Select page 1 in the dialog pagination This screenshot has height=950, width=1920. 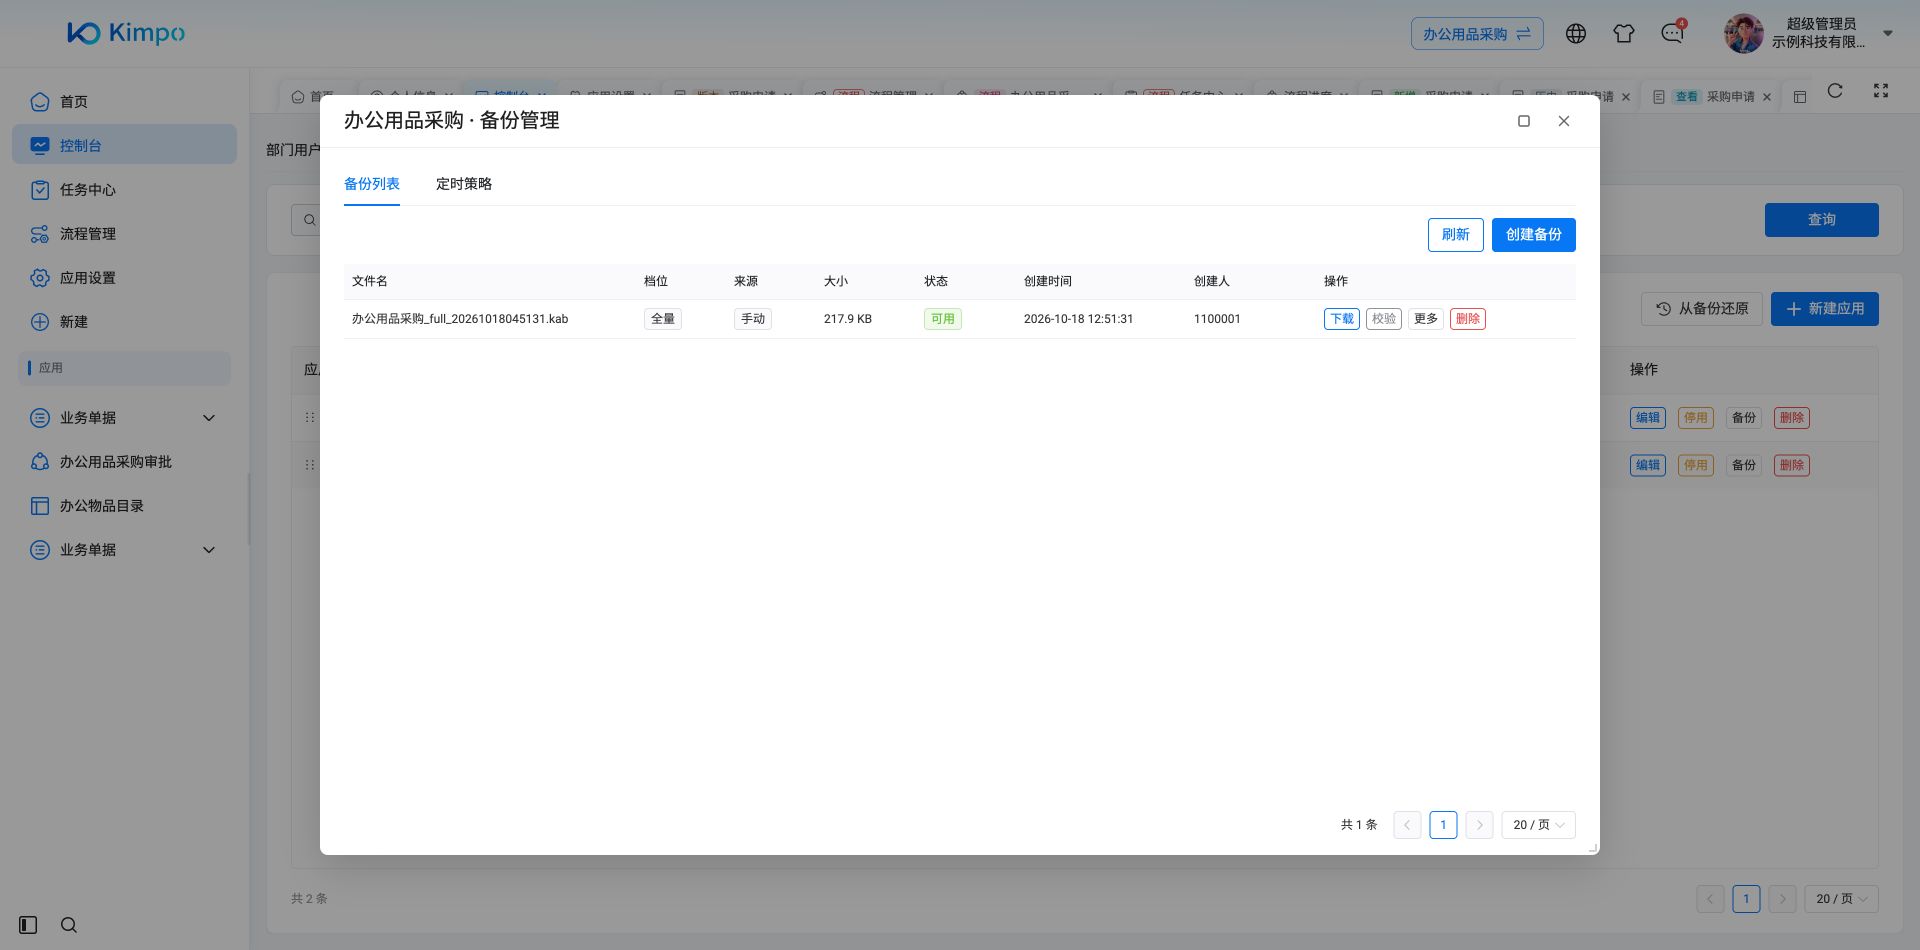[x=1443, y=825]
